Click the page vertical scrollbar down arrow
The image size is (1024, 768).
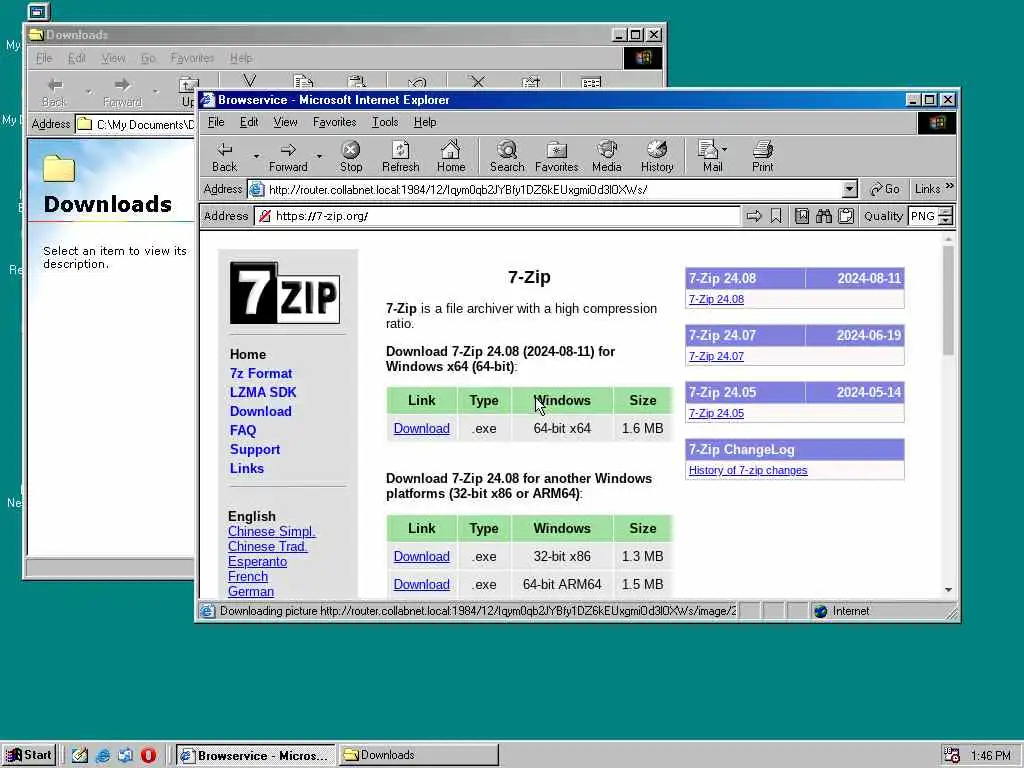[948, 590]
